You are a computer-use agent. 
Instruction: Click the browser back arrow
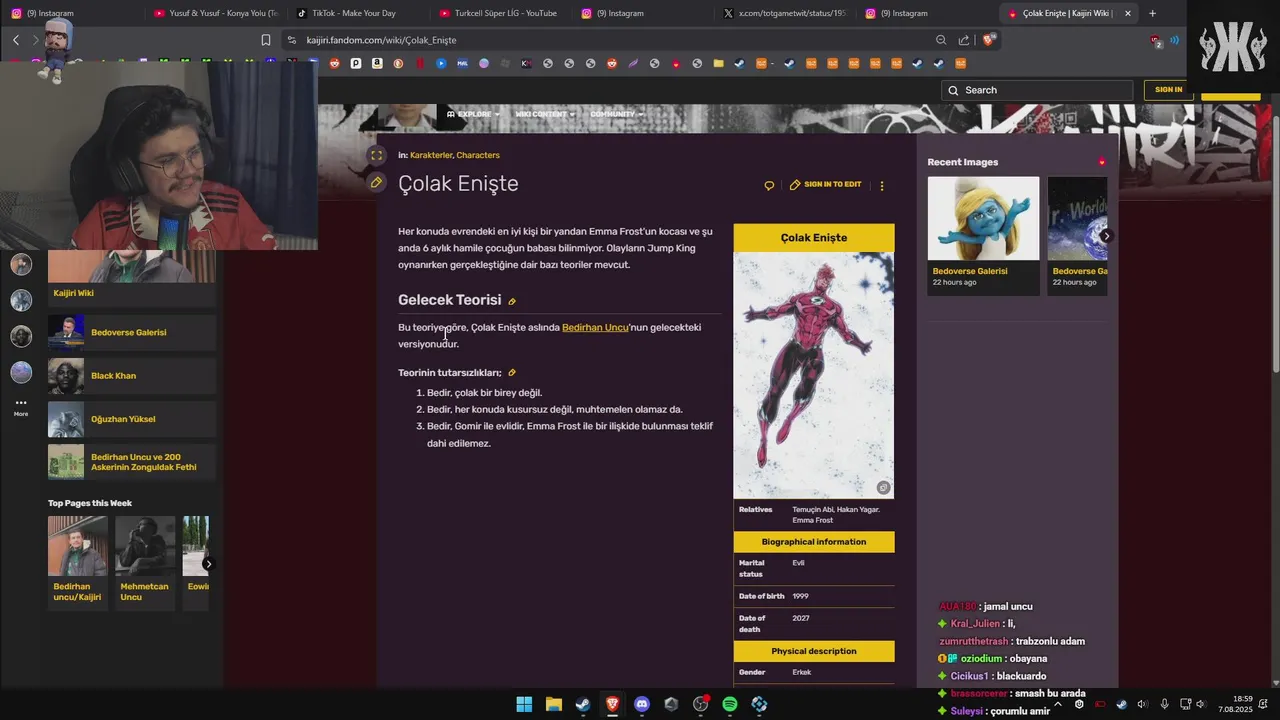point(16,40)
